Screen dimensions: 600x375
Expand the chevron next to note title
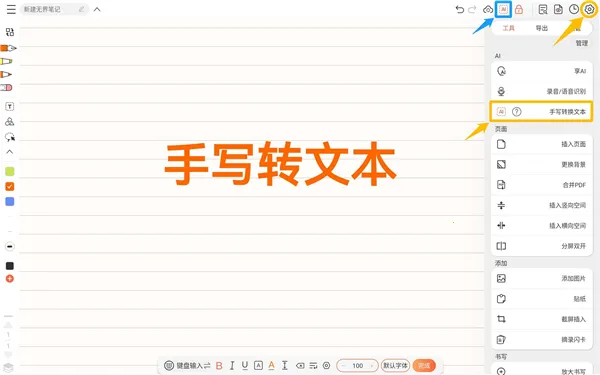point(97,10)
